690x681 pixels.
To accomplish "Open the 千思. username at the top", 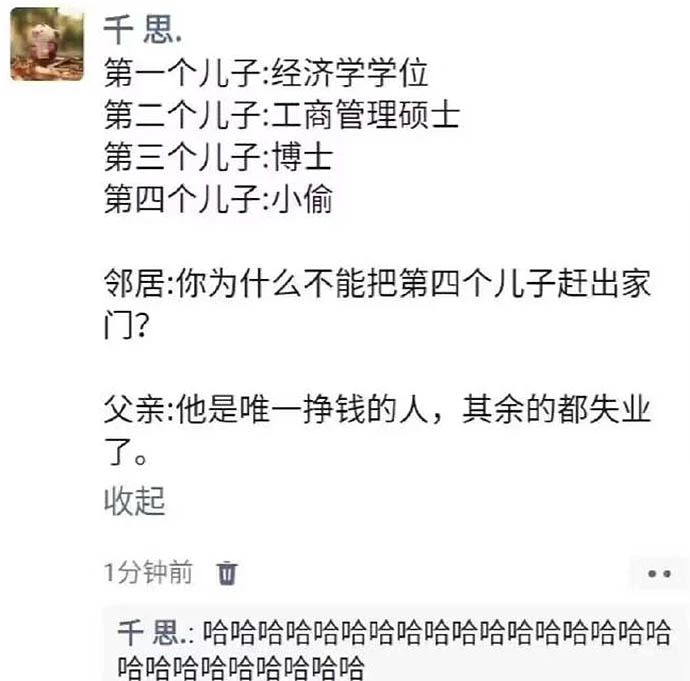I will pyautogui.click(x=142, y=29).
